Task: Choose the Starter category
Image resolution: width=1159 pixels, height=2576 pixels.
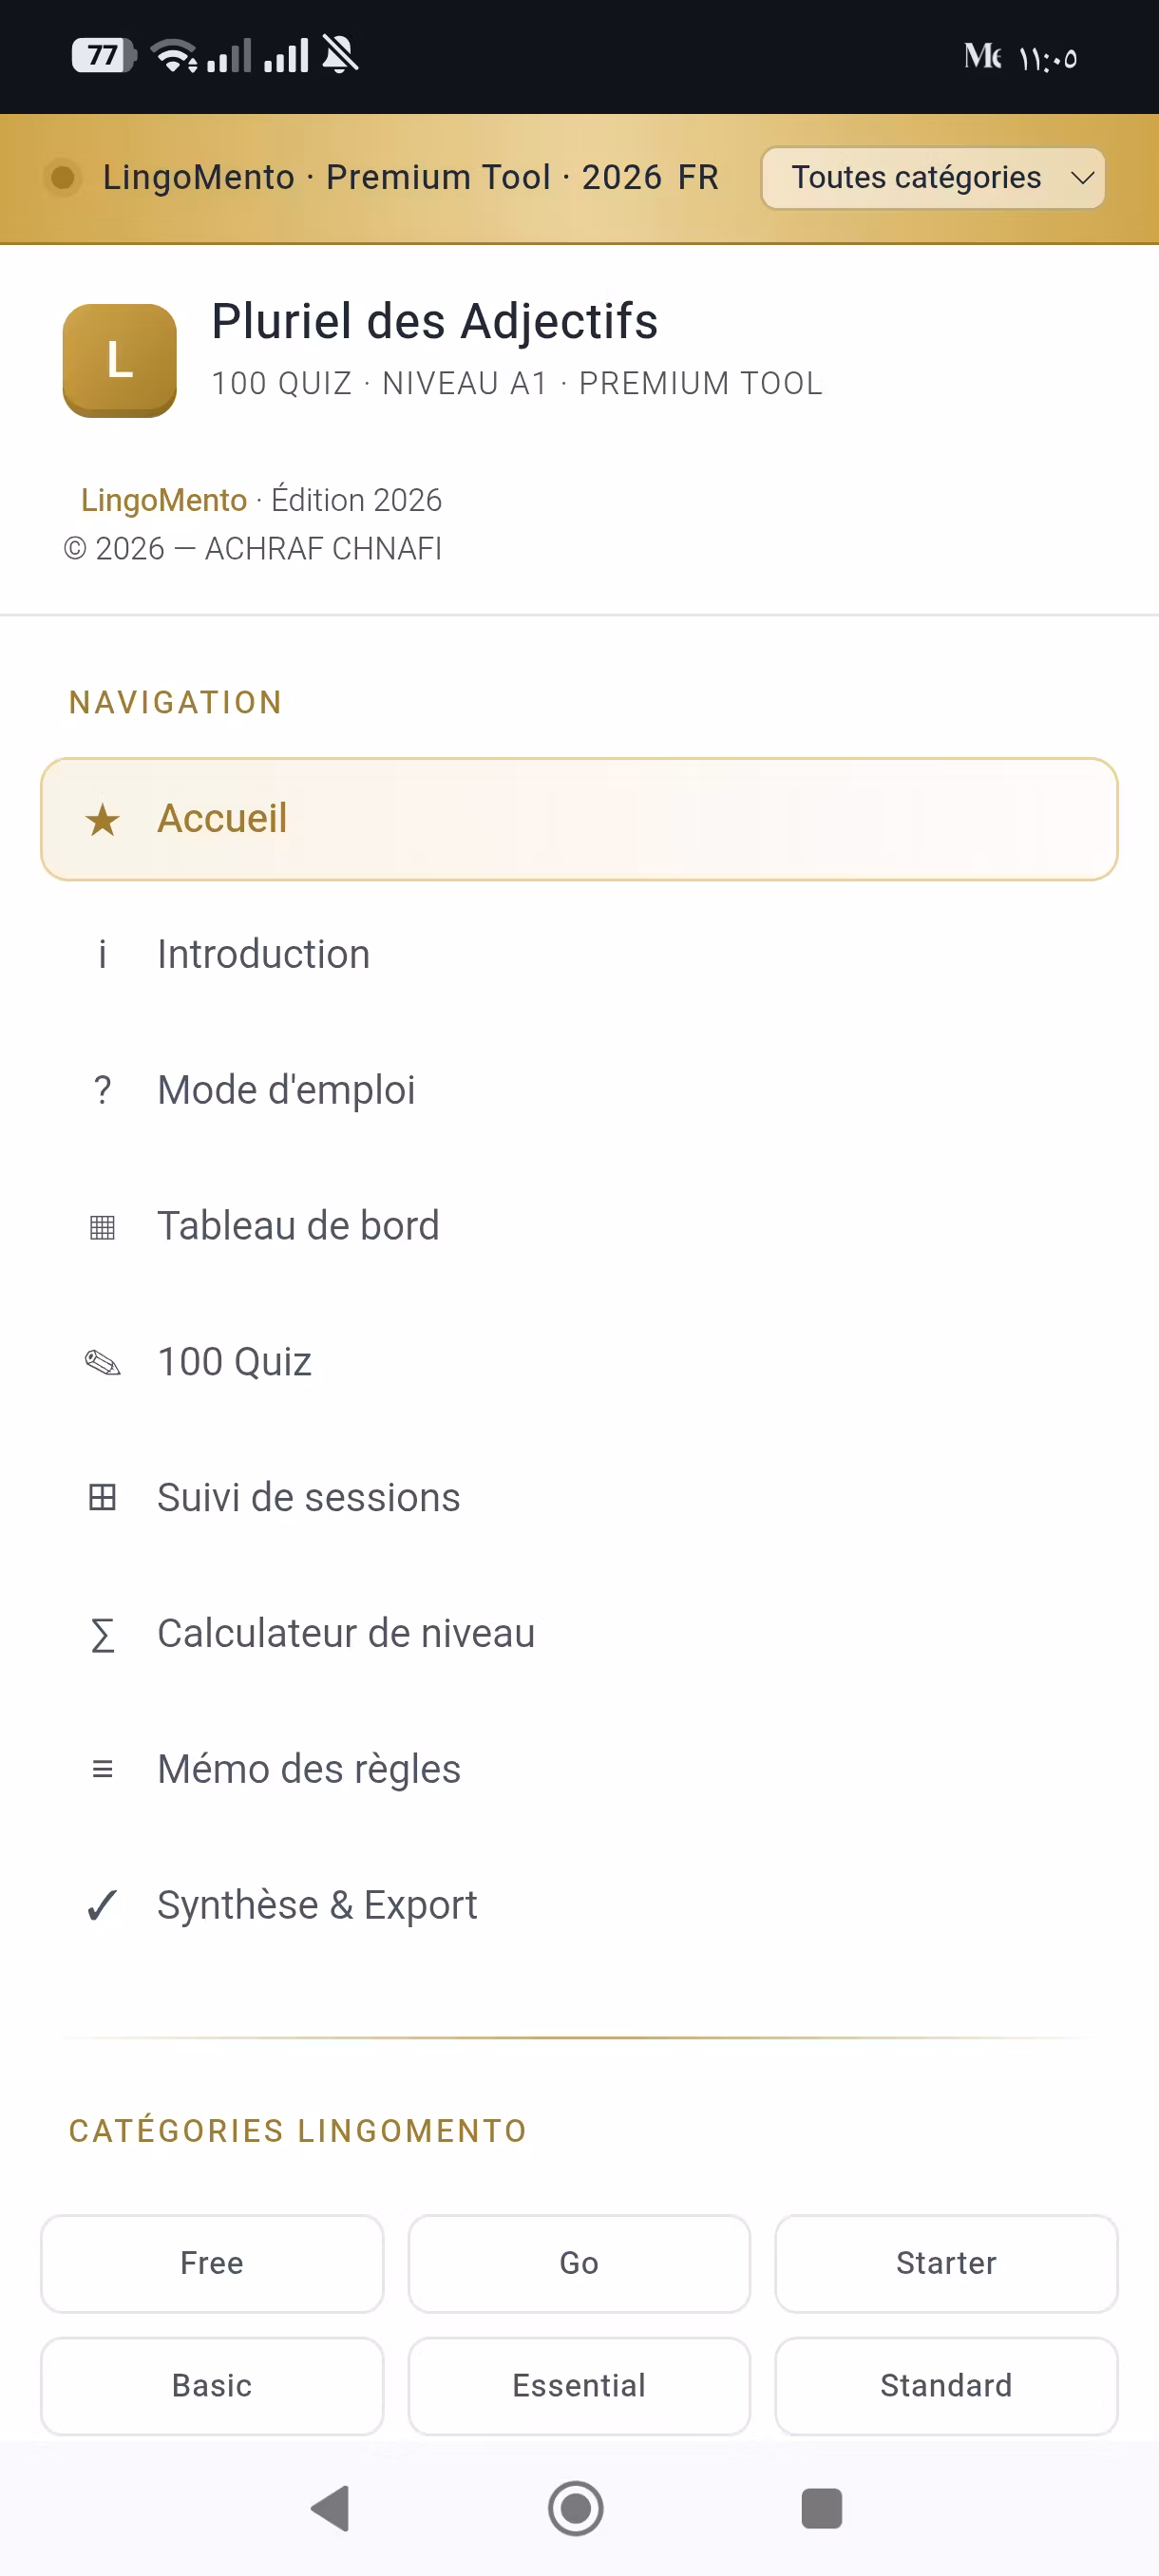Action: tap(946, 2263)
